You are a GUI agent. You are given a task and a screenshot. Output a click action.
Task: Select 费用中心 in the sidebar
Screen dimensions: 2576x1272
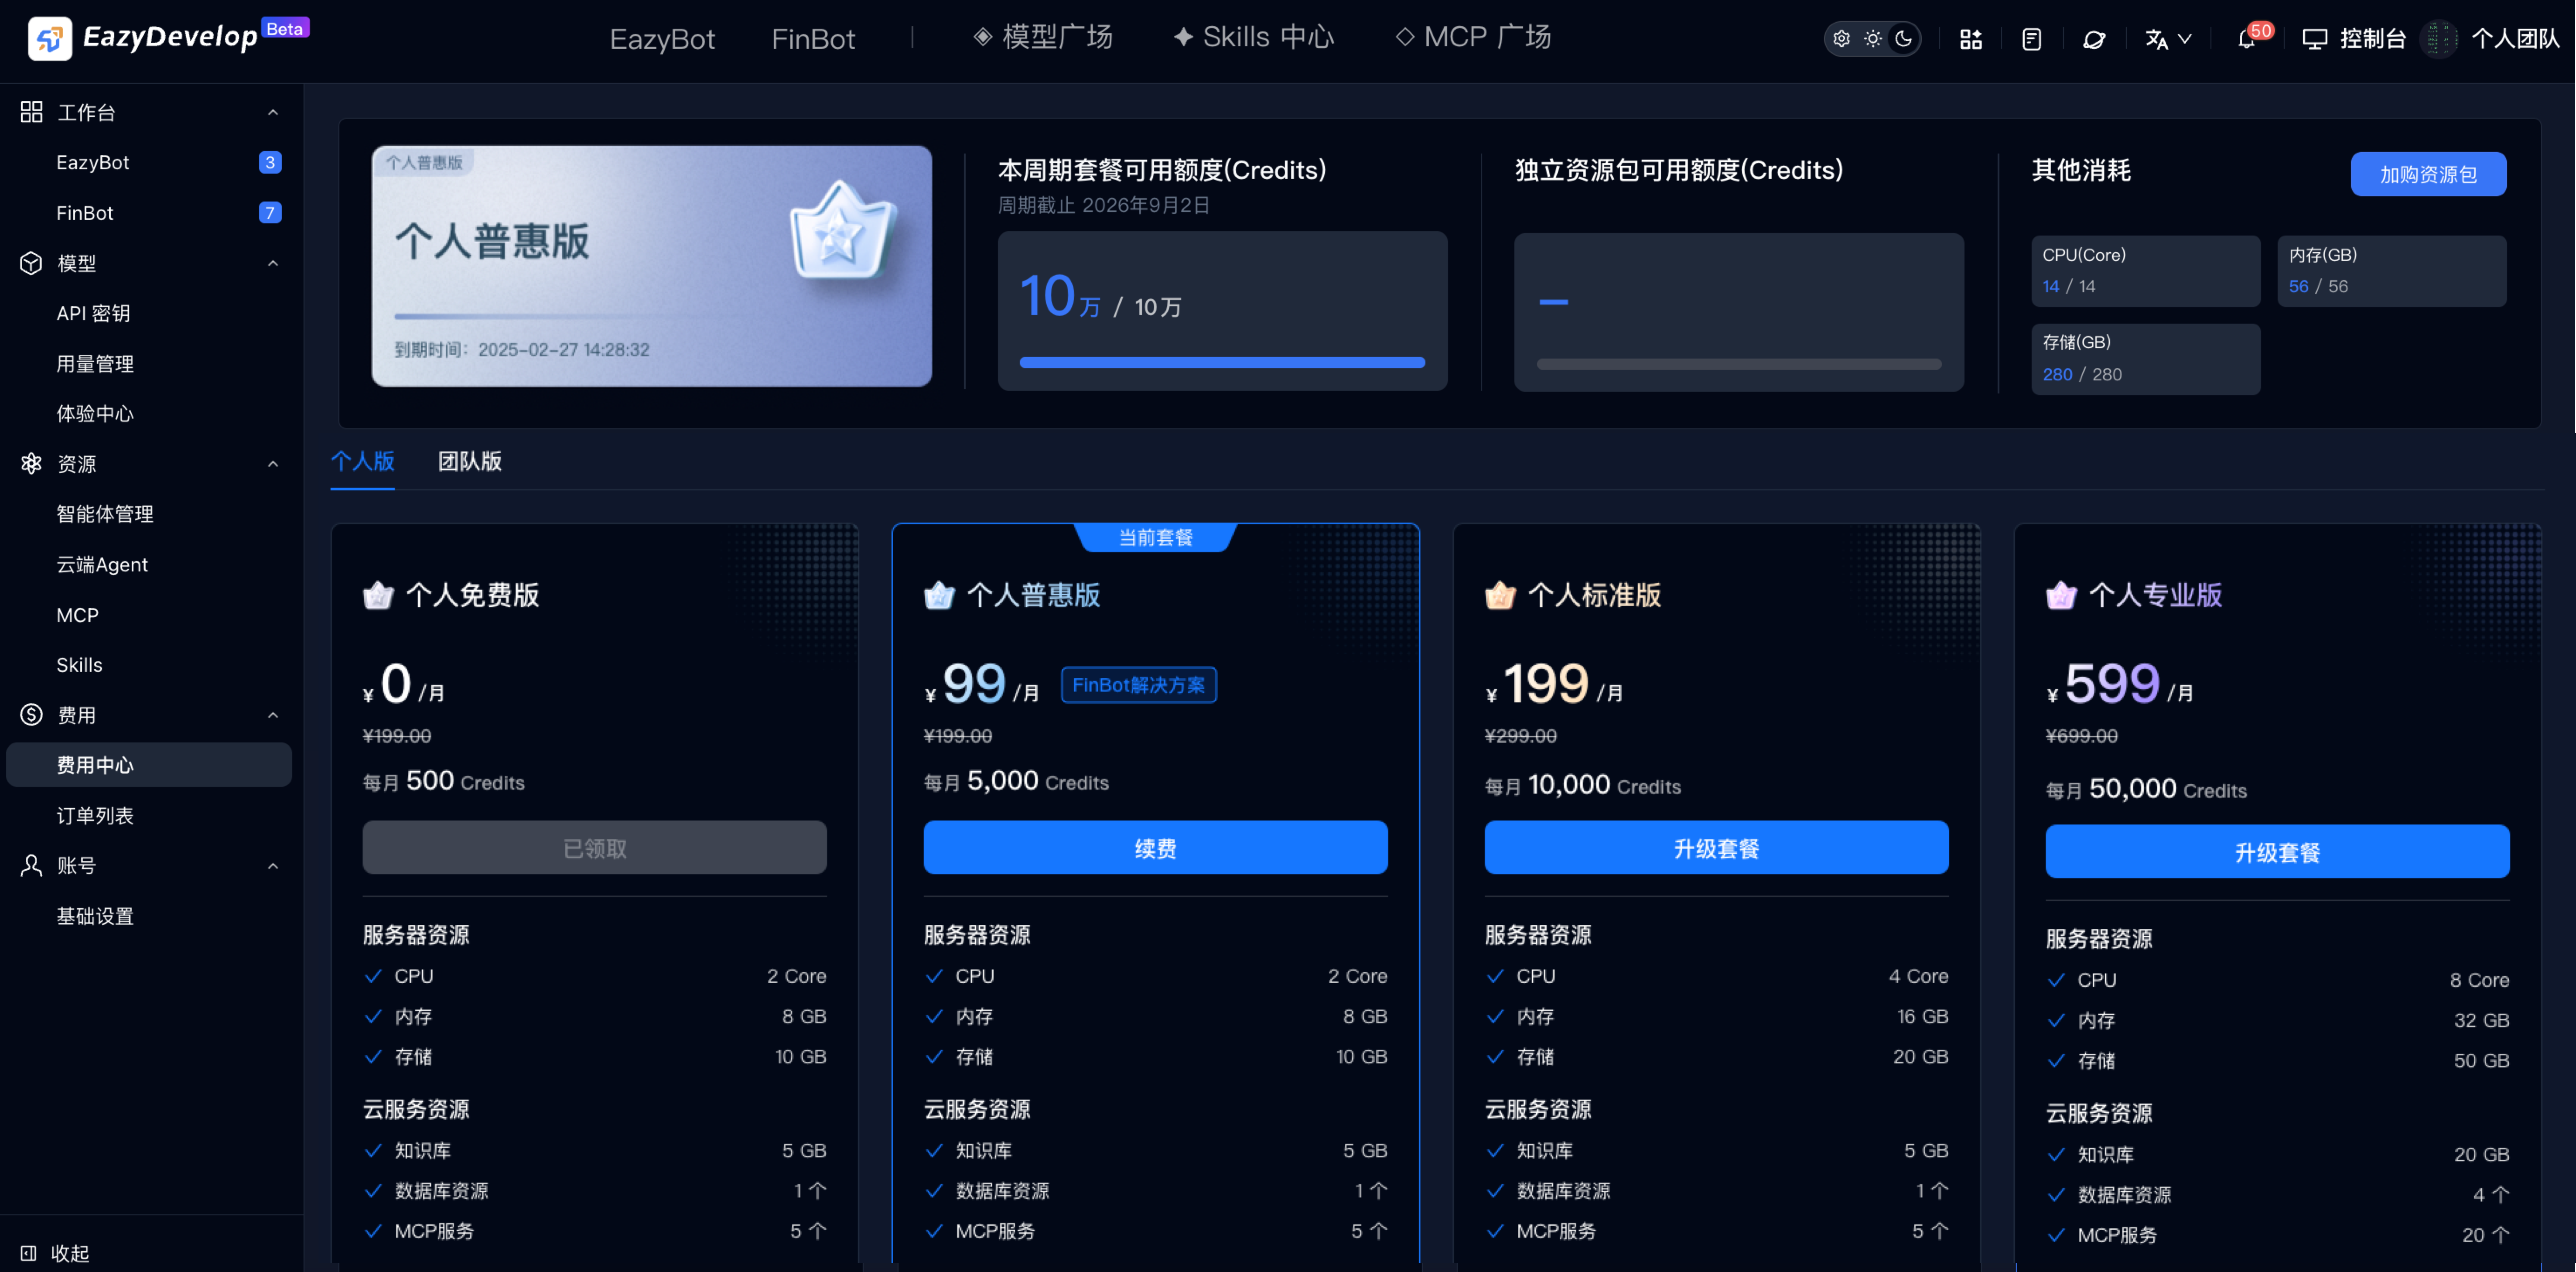click(x=149, y=765)
